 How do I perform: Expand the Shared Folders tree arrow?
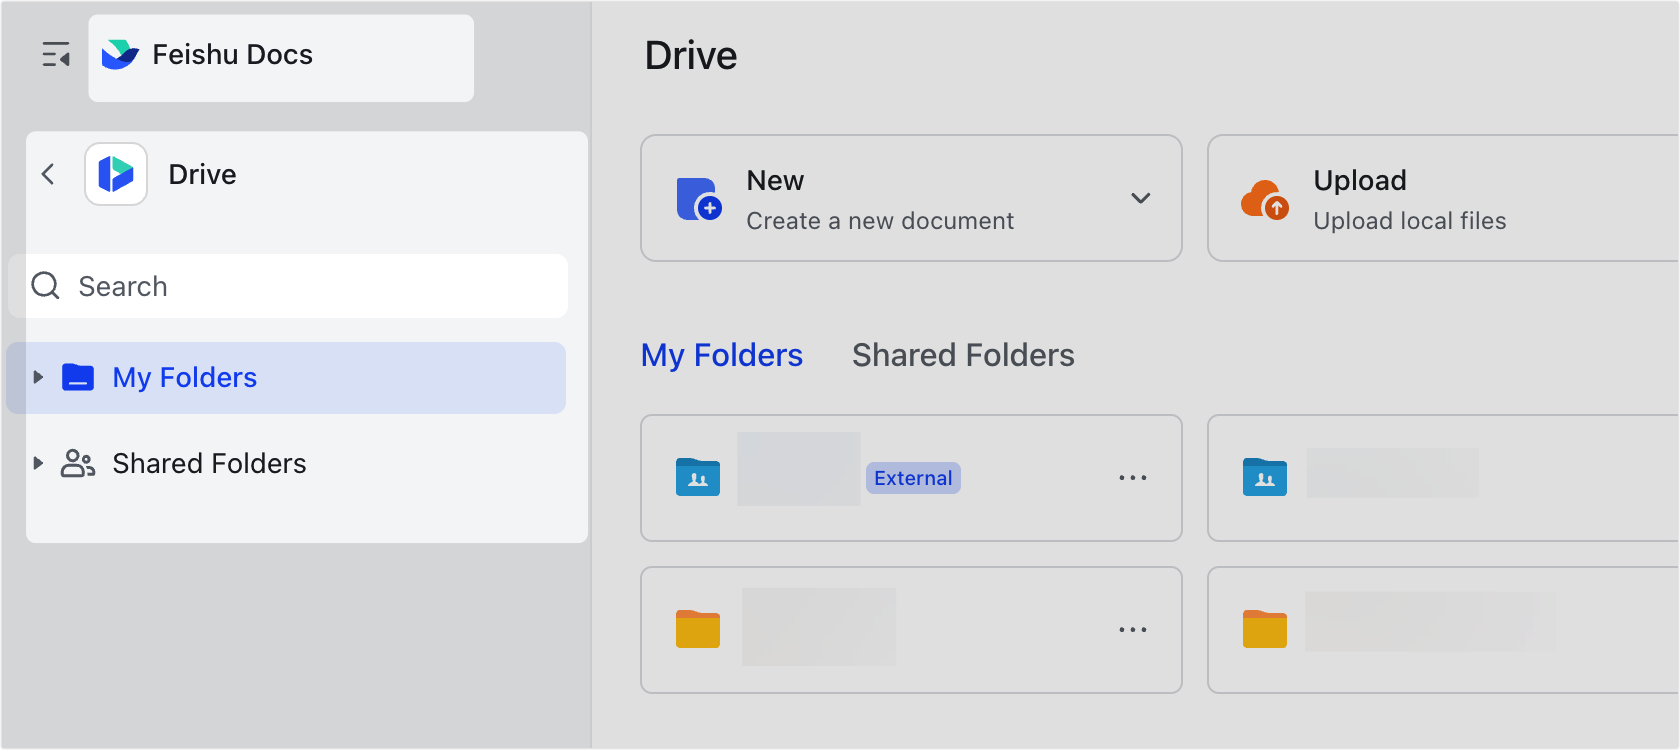(38, 463)
